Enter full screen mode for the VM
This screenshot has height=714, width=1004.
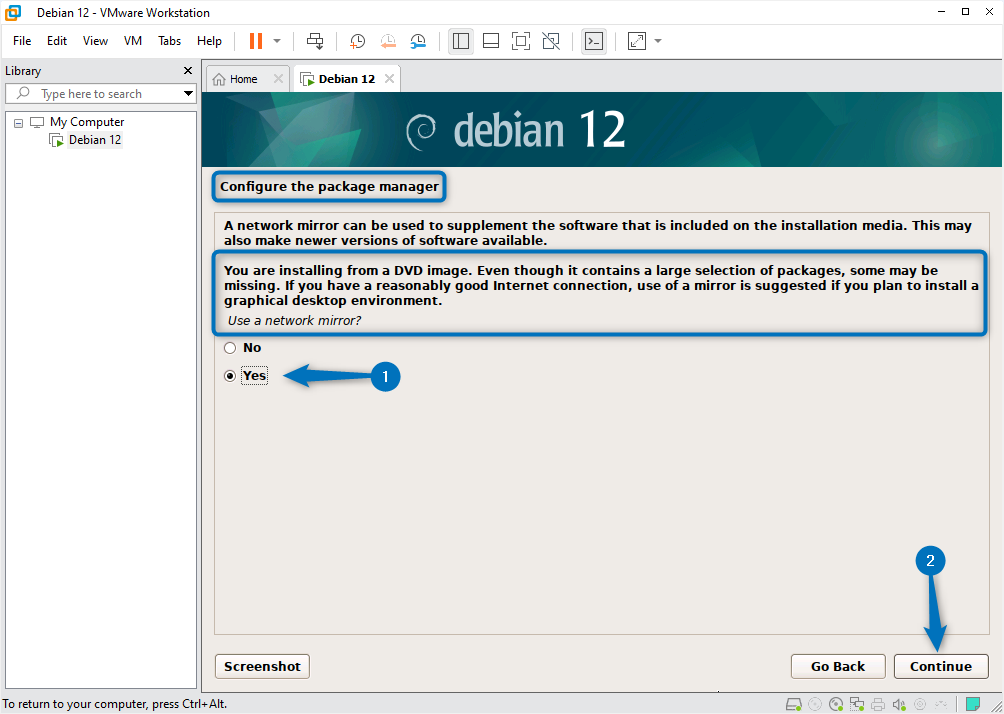click(521, 41)
